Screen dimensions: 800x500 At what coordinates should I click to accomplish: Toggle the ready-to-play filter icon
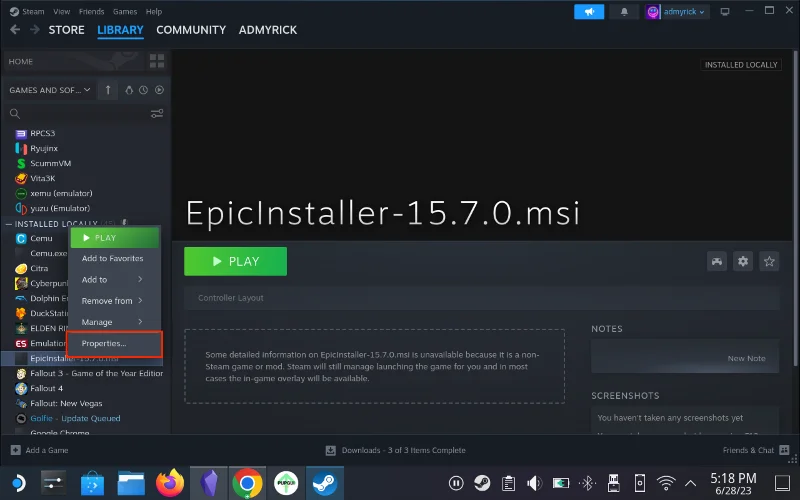click(159, 90)
